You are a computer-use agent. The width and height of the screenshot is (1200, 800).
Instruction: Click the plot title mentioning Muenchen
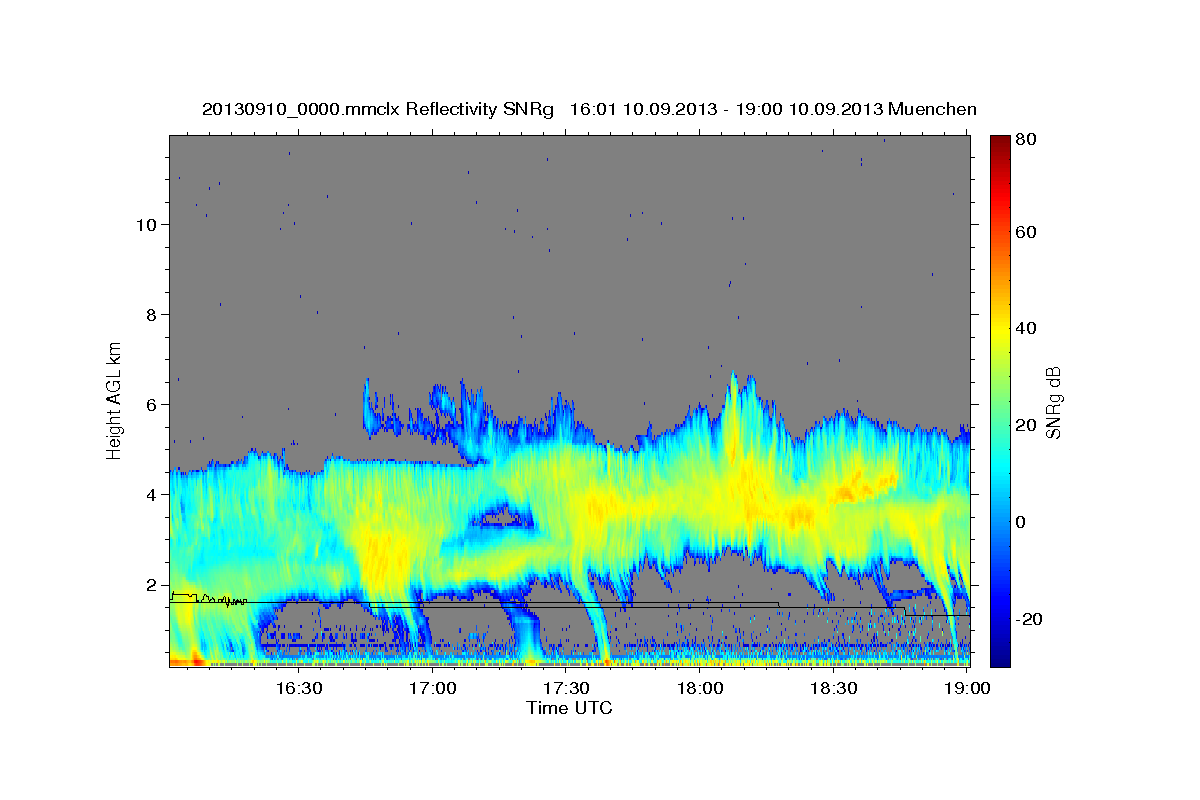589,109
